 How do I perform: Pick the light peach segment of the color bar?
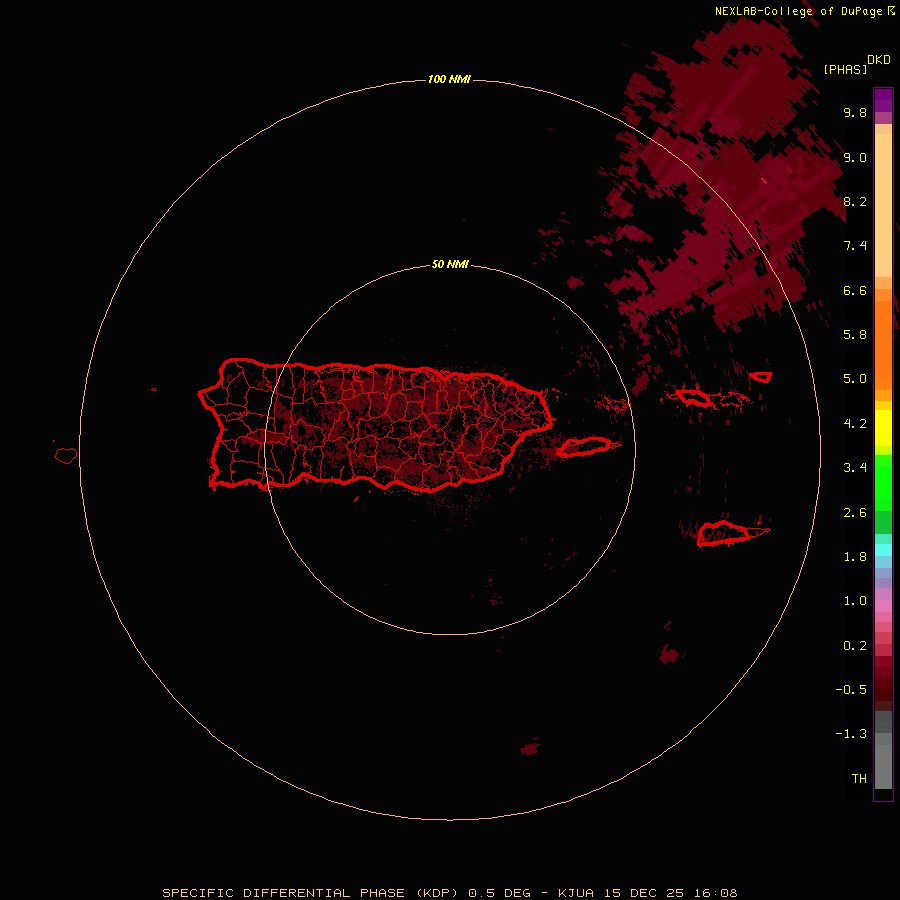[883, 205]
